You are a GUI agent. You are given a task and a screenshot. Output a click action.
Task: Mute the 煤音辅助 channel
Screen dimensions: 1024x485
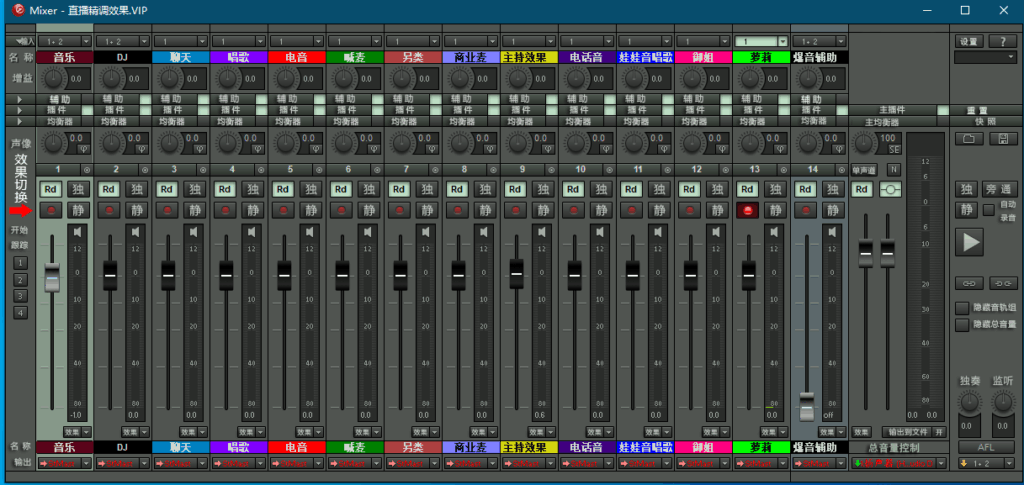pyautogui.click(x=833, y=210)
